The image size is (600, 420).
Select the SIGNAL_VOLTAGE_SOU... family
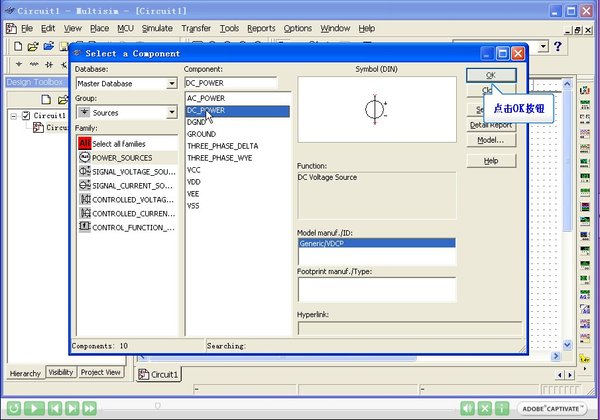pyautogui.click(x=127, y=172)
